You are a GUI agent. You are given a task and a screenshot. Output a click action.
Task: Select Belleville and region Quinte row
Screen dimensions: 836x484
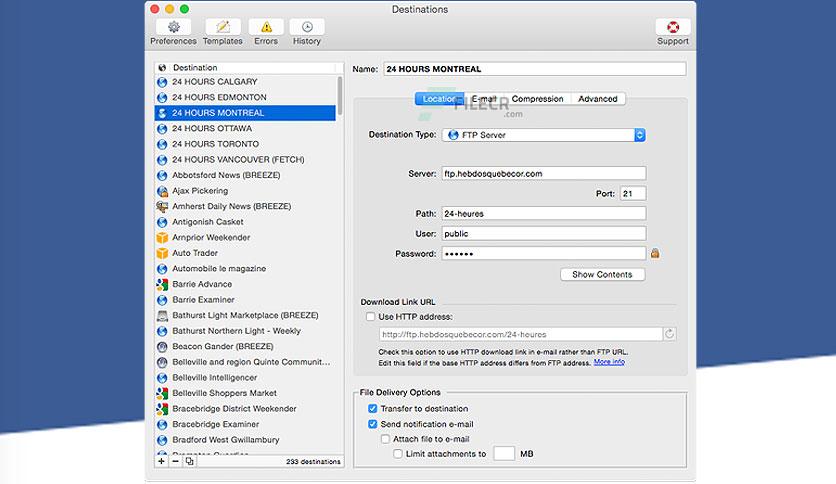[245, 362]
